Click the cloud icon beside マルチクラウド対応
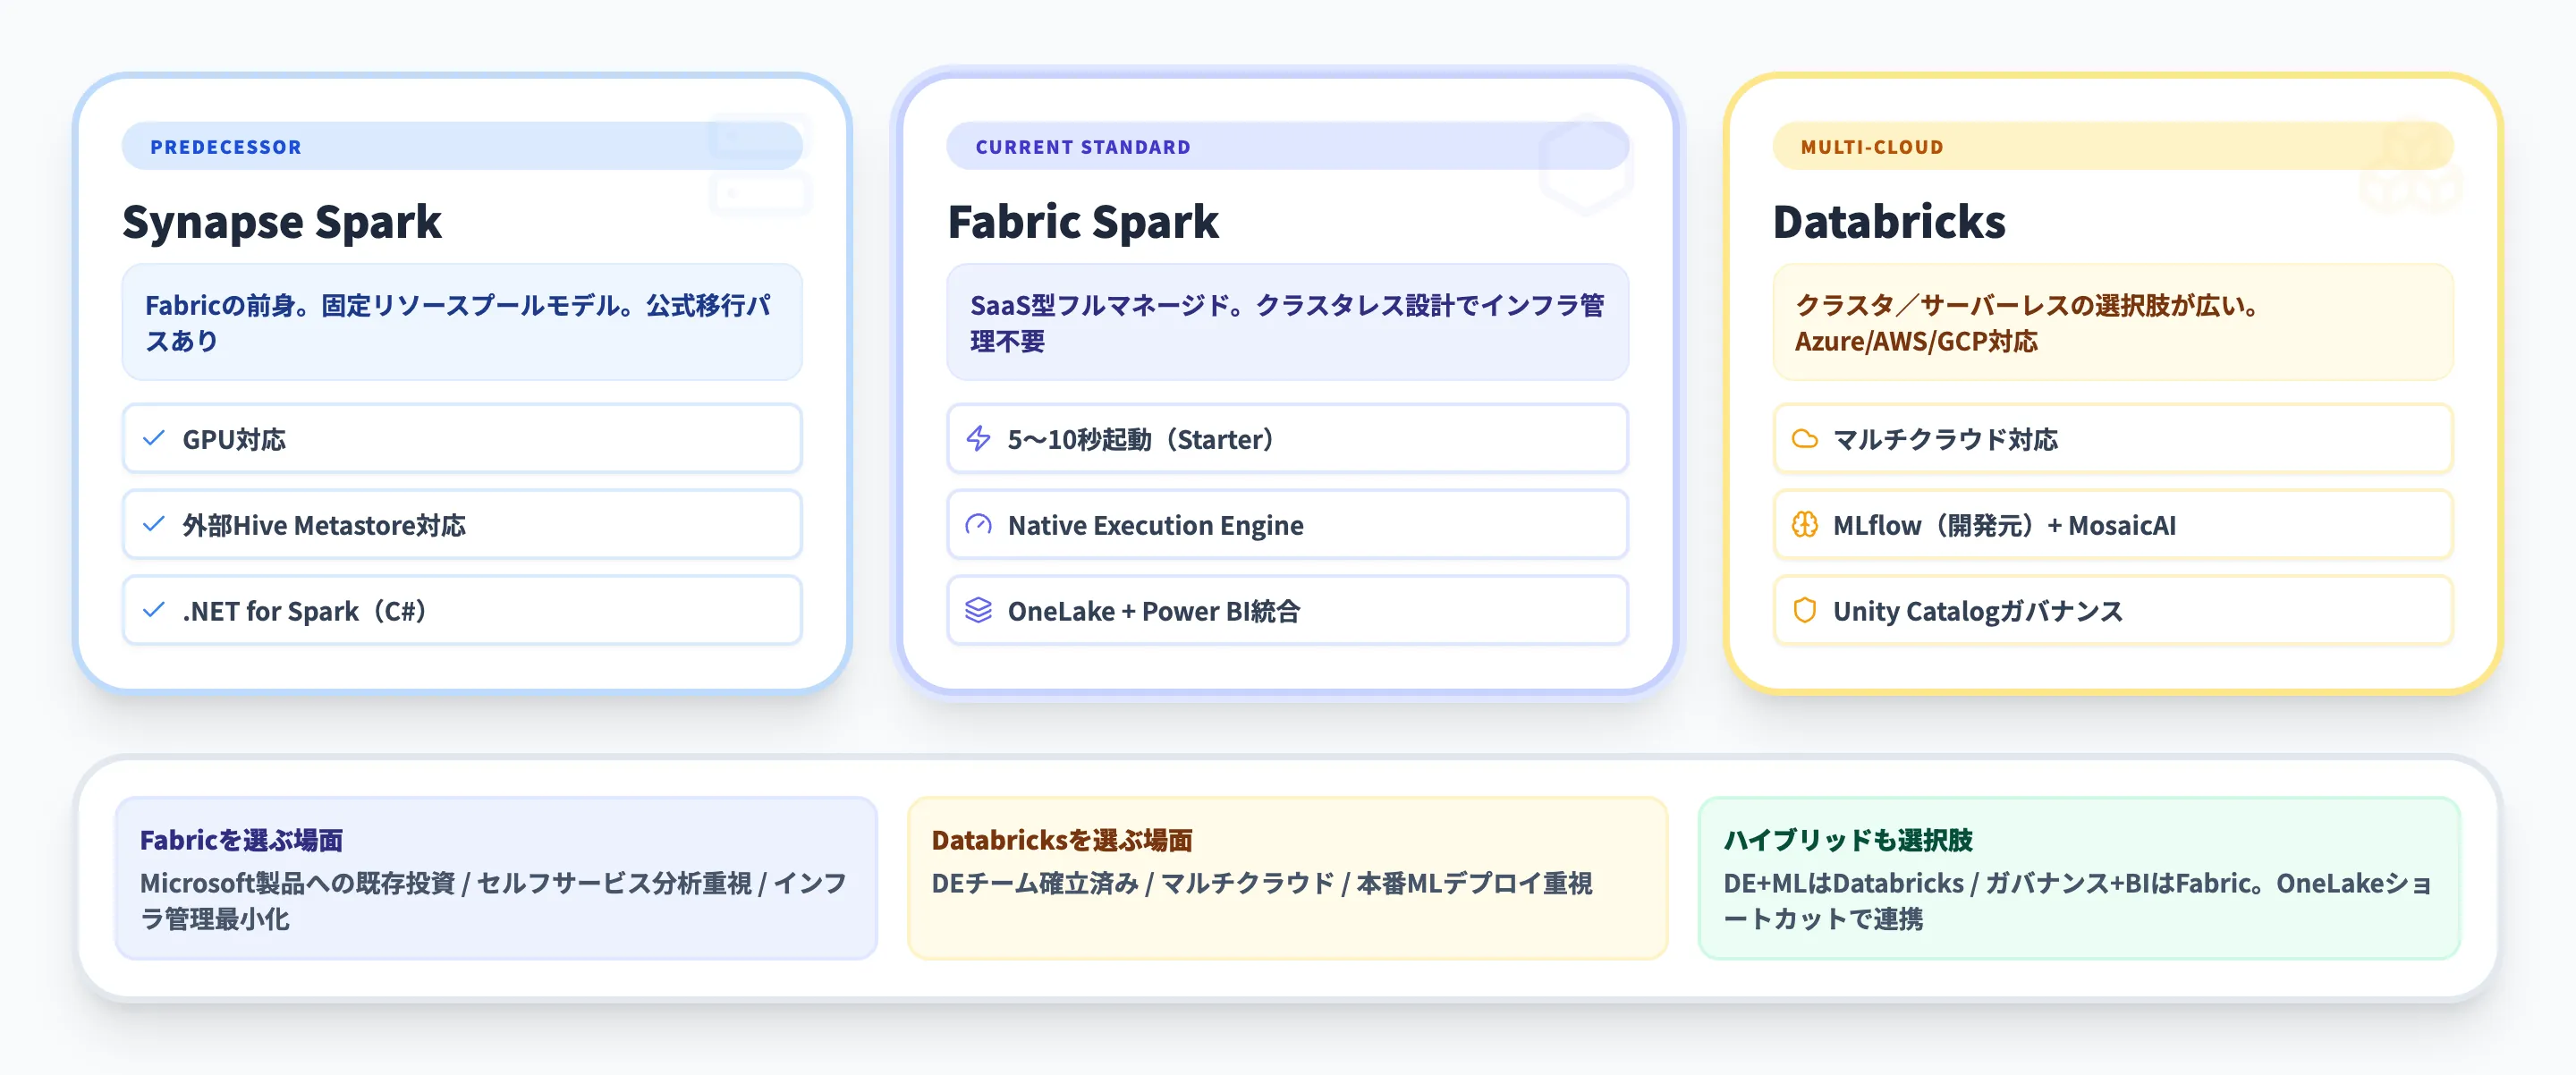 click(1805, 438)
